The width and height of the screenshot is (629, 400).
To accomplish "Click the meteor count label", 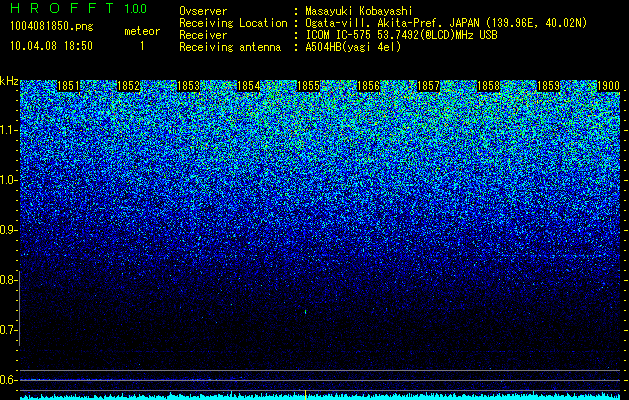I will coord(142,31).
